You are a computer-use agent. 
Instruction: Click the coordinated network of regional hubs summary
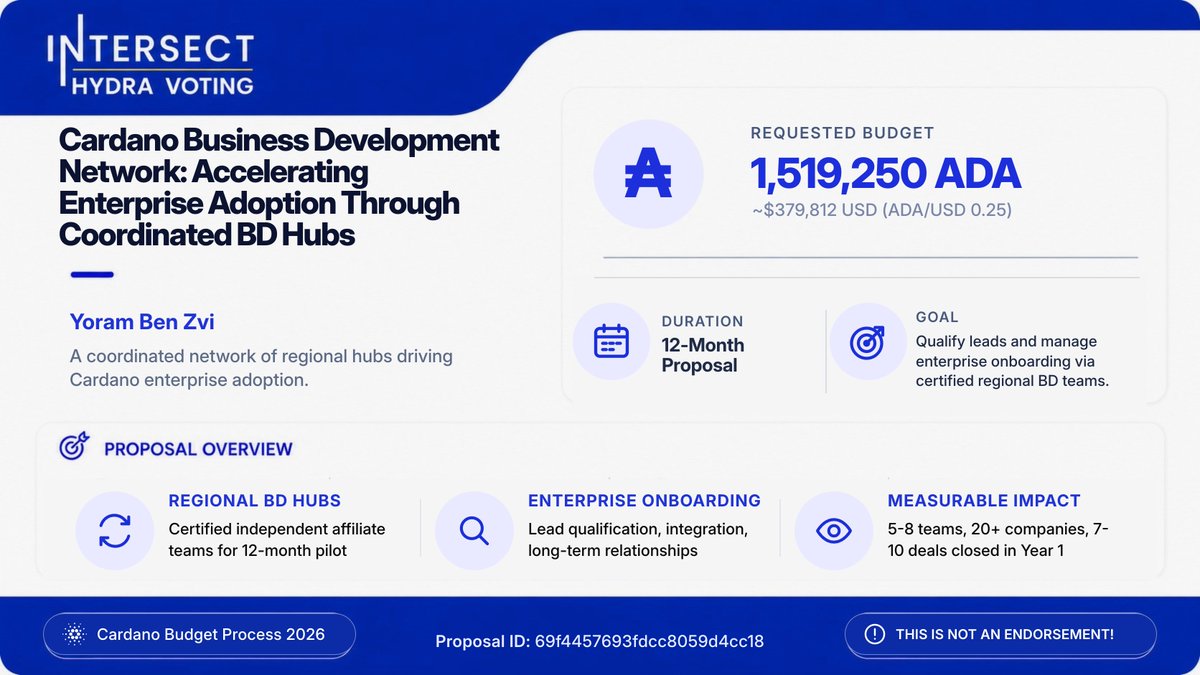261,368
